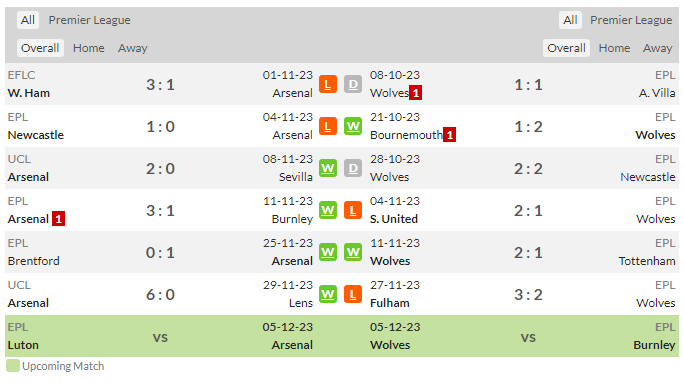Click the D badge for Wolves 08-10-23 match
The height and width of the screenshot is (389, 684).
point(353,84)
